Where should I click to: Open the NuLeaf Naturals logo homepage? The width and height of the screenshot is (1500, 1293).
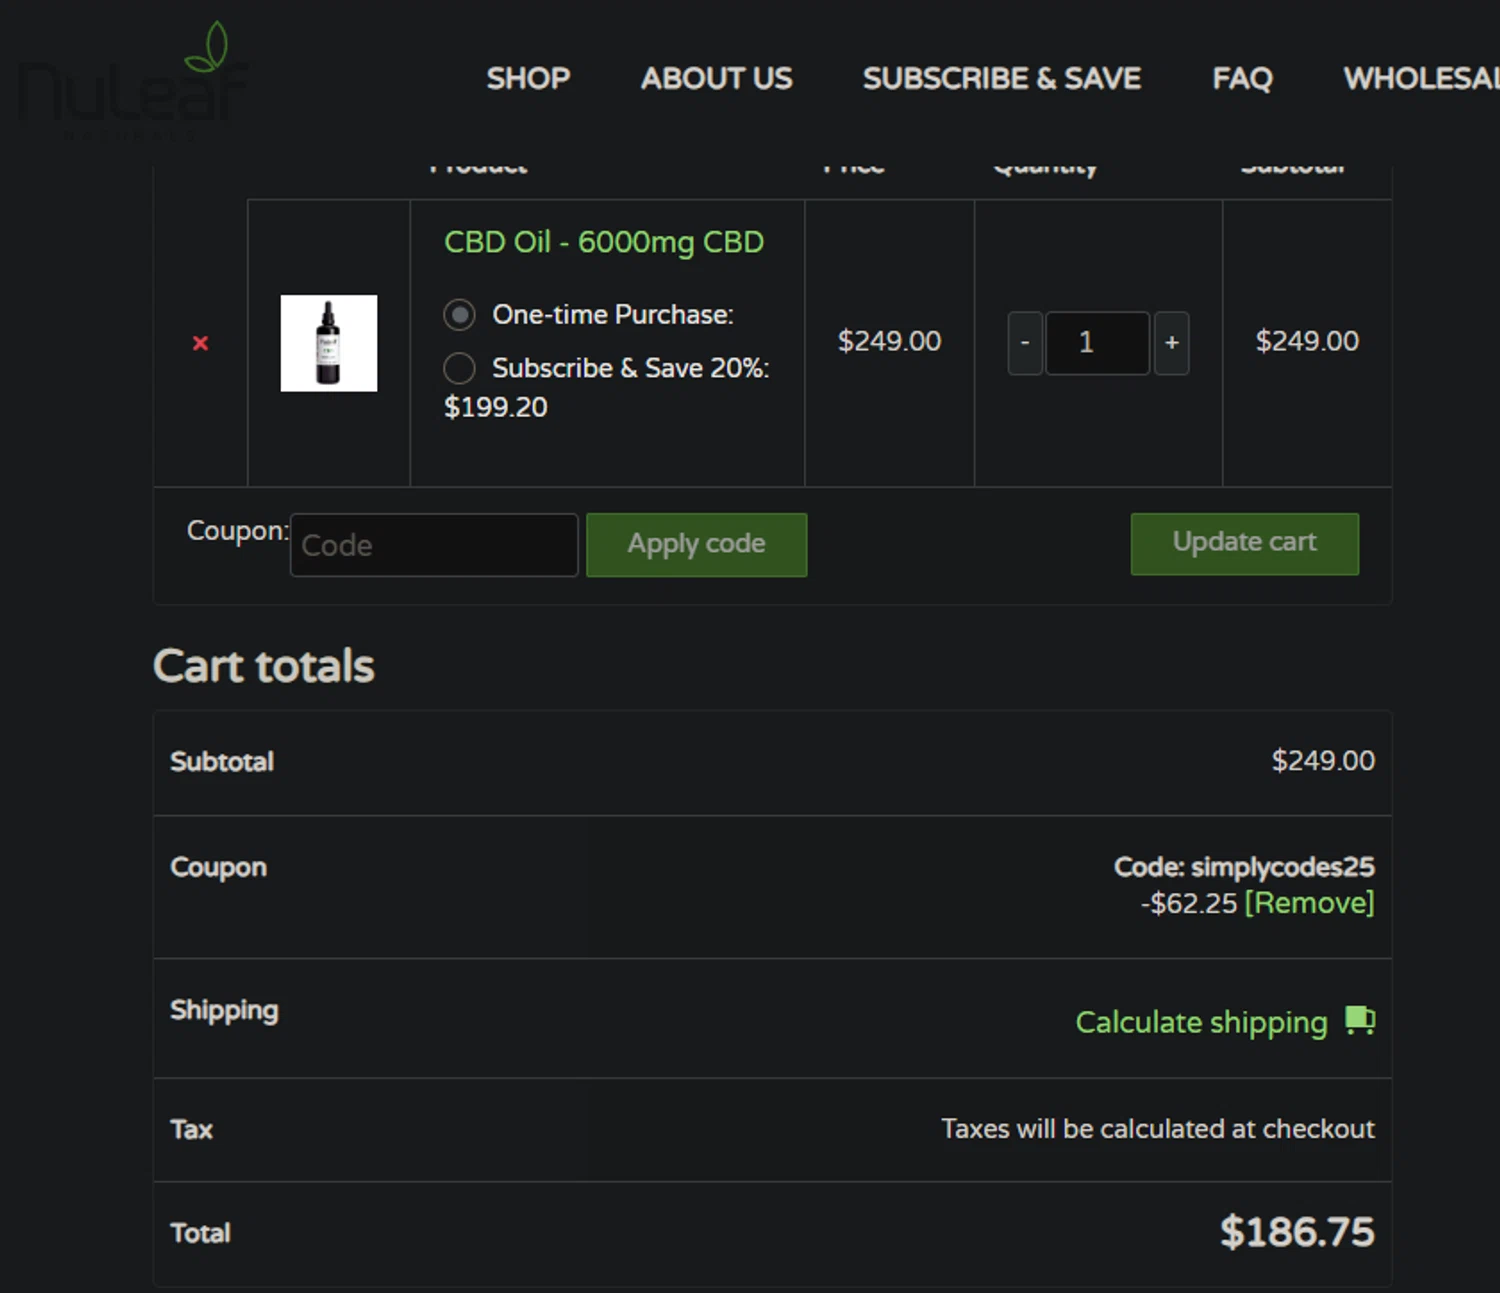pos(133,82)
